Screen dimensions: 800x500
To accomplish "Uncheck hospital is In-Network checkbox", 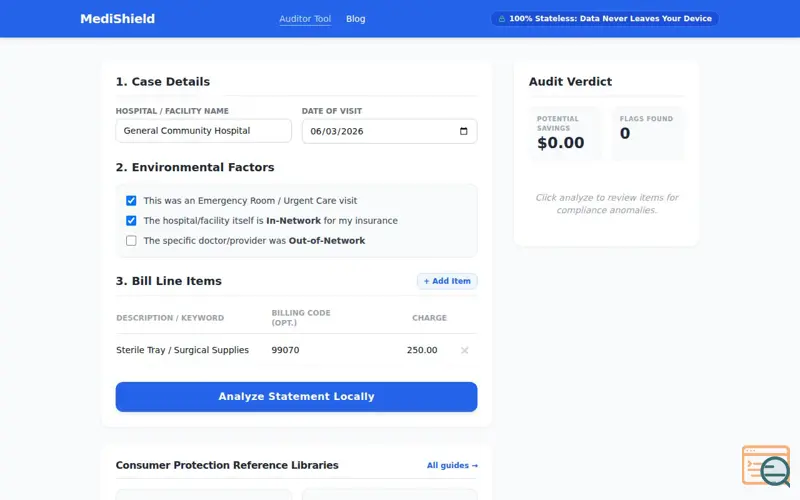I will pos(131,220).
